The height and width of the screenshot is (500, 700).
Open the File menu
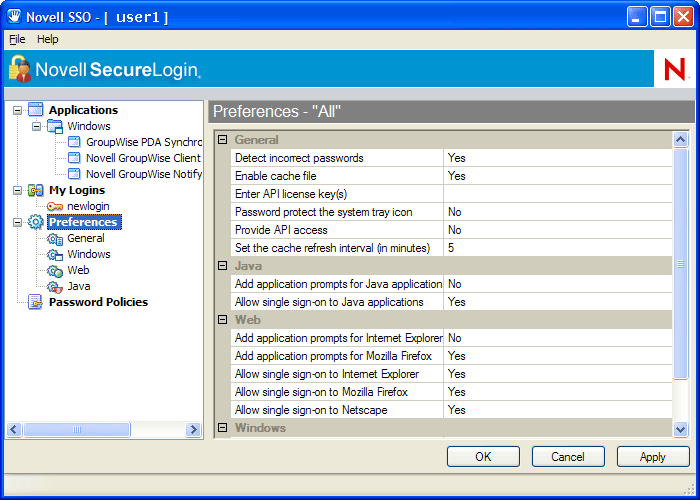[17, 39]
